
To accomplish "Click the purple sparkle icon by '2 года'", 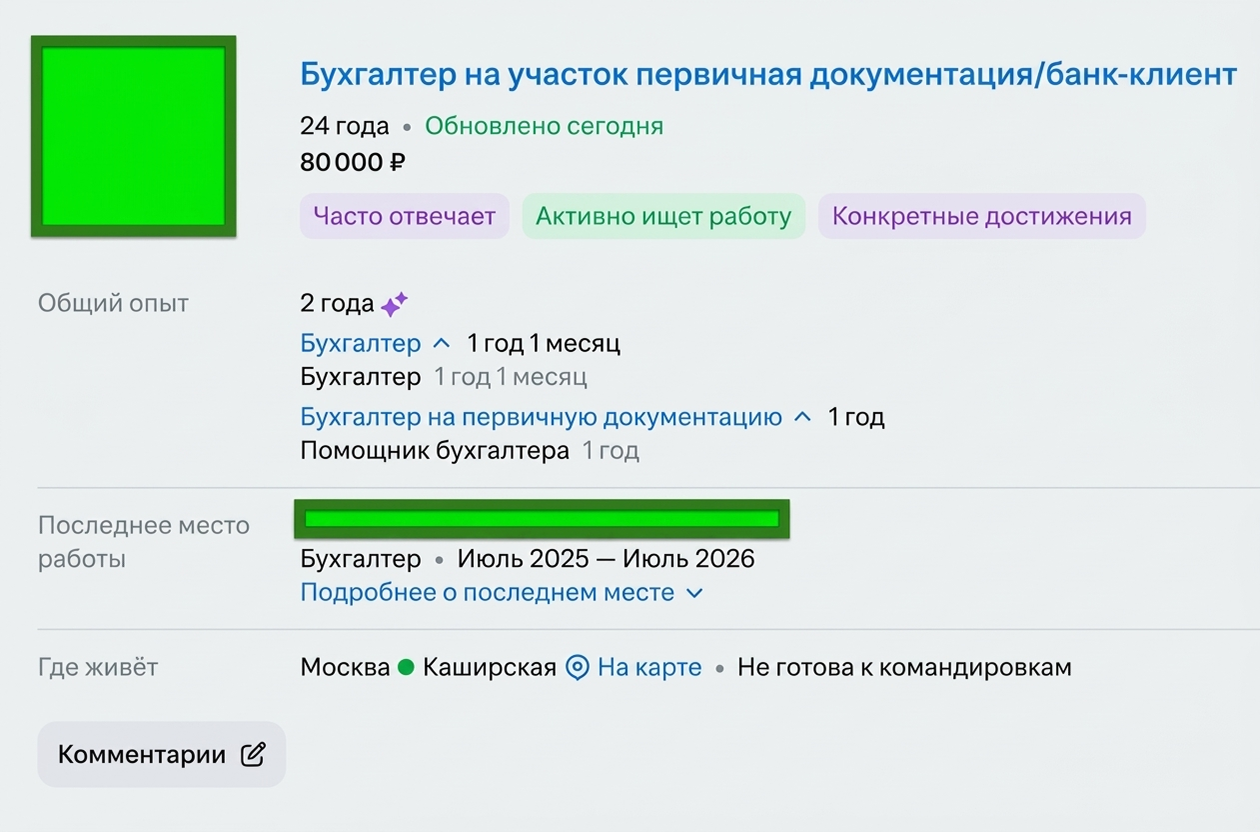I will point(394,304).
